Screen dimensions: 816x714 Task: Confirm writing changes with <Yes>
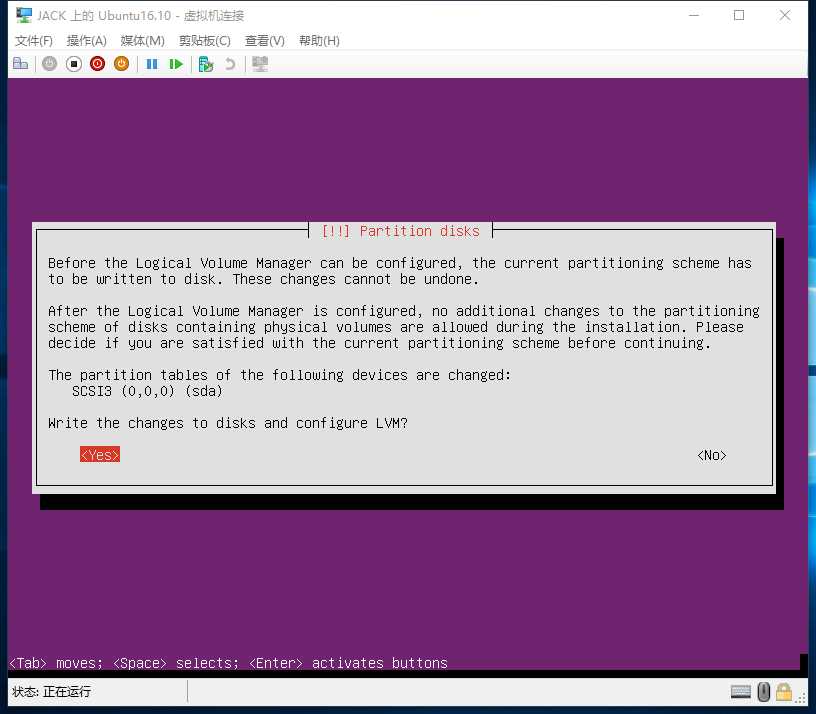coord(100,454)
